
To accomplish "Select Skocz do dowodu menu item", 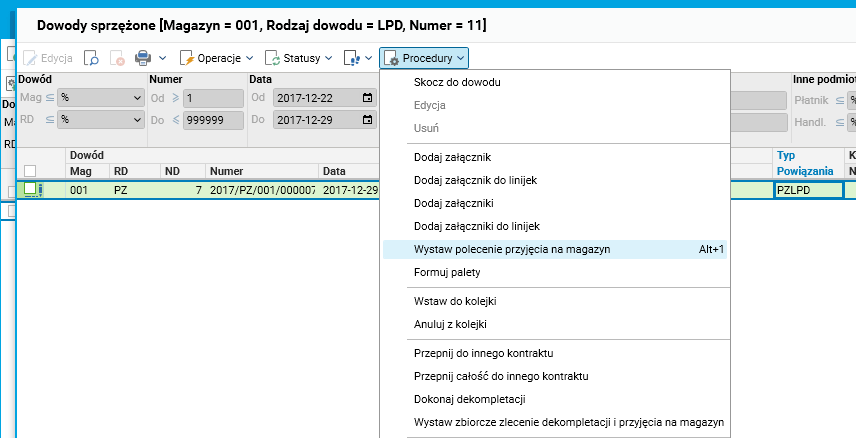I will (555, 82).
